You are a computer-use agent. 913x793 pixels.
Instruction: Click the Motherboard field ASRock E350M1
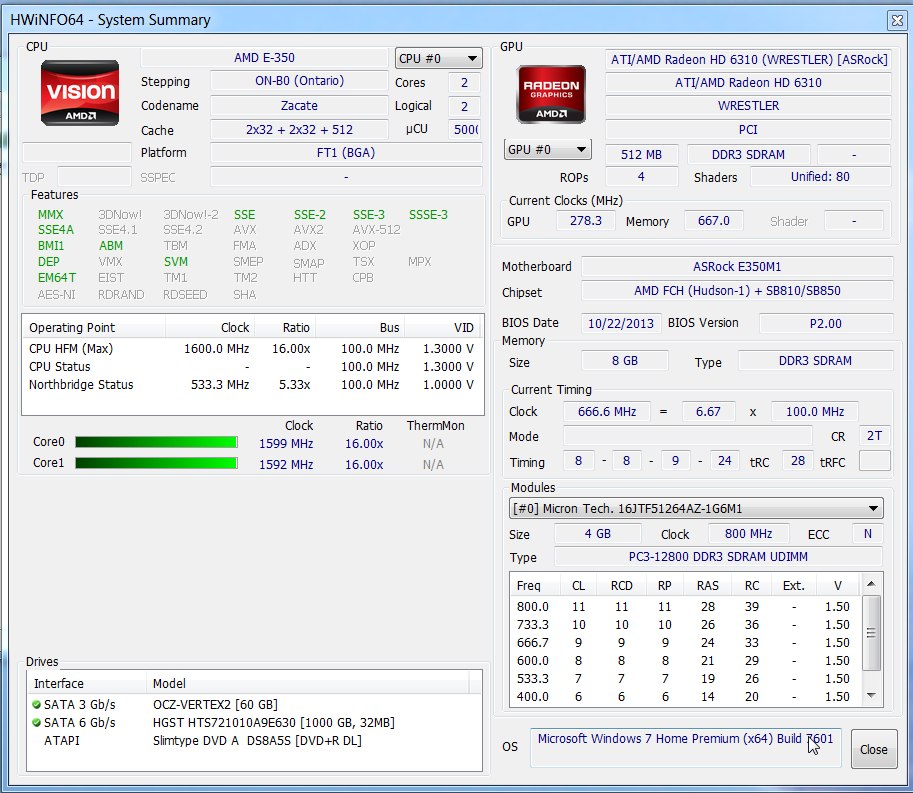pos(737,267)
